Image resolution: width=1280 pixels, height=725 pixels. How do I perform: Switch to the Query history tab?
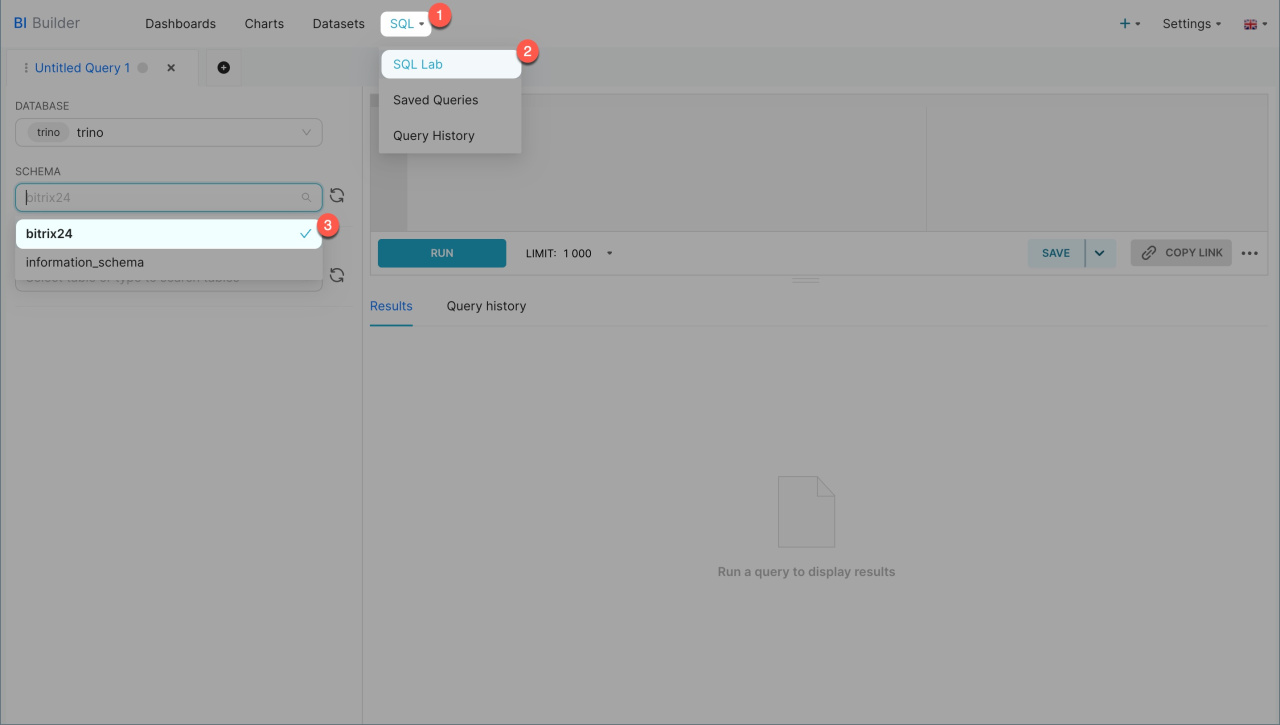tap(486, 306)
